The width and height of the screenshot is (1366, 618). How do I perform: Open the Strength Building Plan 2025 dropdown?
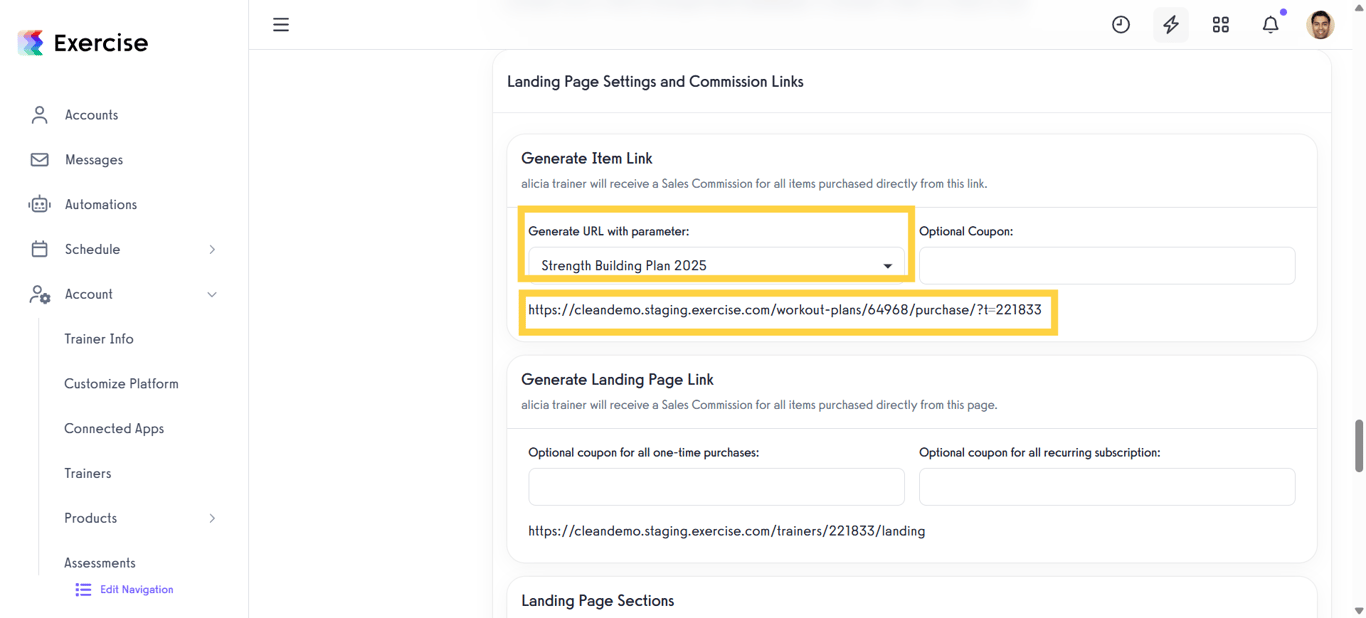pyautogui.click(x=715, y=265)
